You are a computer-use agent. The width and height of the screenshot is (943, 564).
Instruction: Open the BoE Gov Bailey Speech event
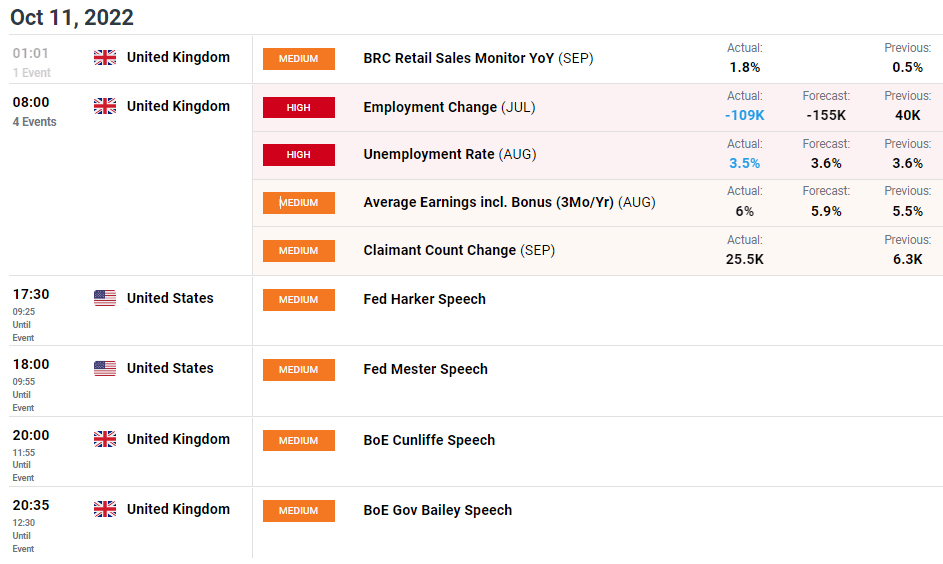click(438, 510)
